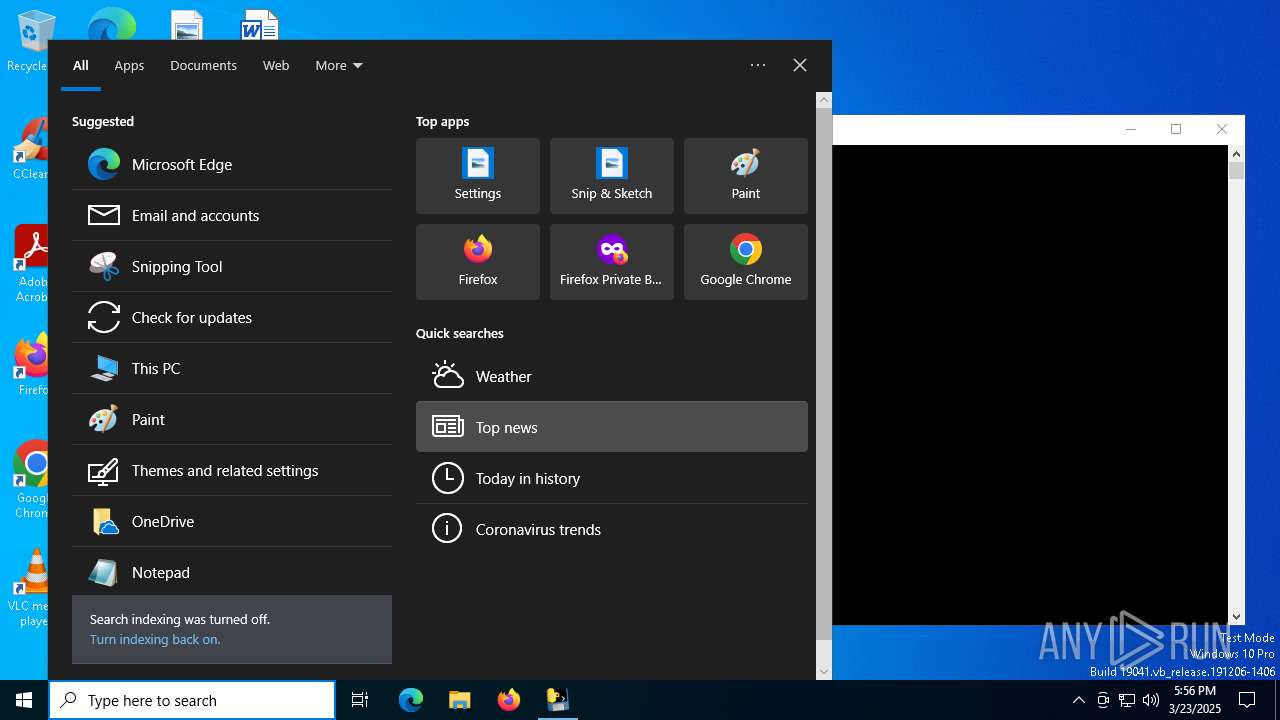The image size is (1280, 720).
Task: Switch to the Web search tab
Action: point(276,65)
